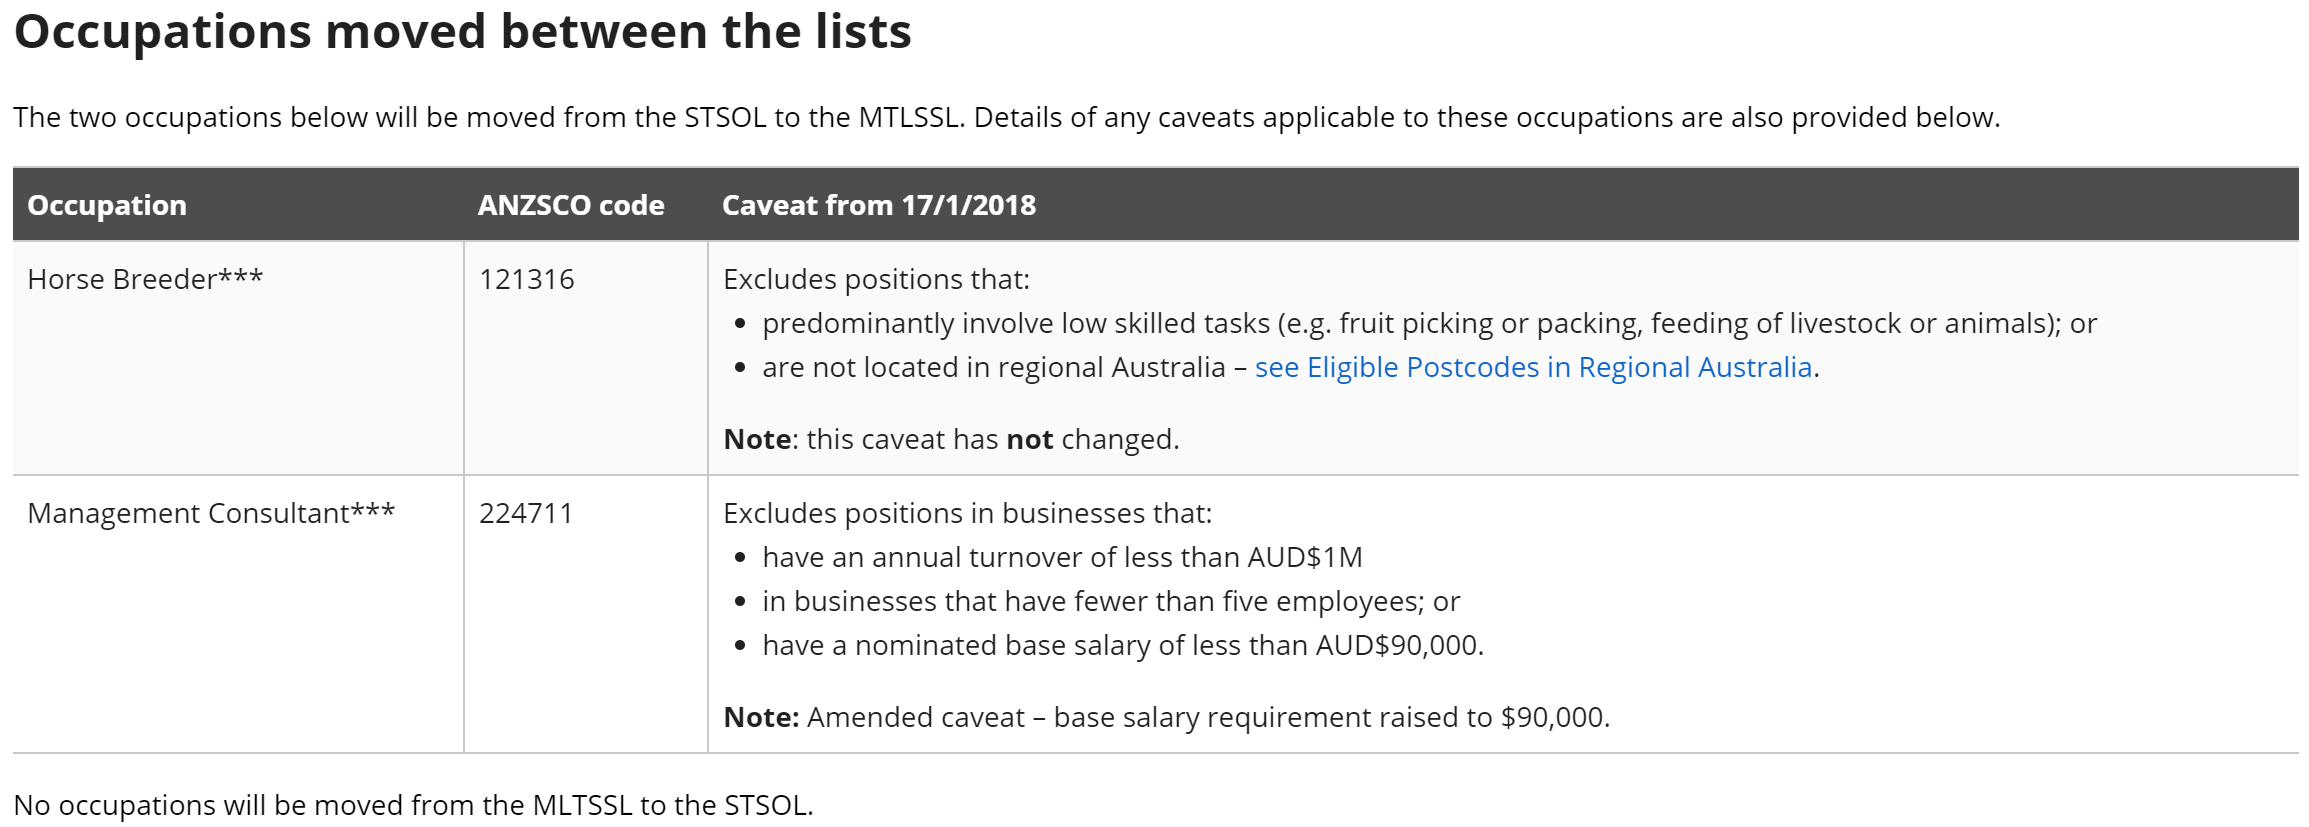Click the intro paragraph about STSOL to MTLSSL
Viewport: 2309px width, 827px height.
coord(1006,118)
